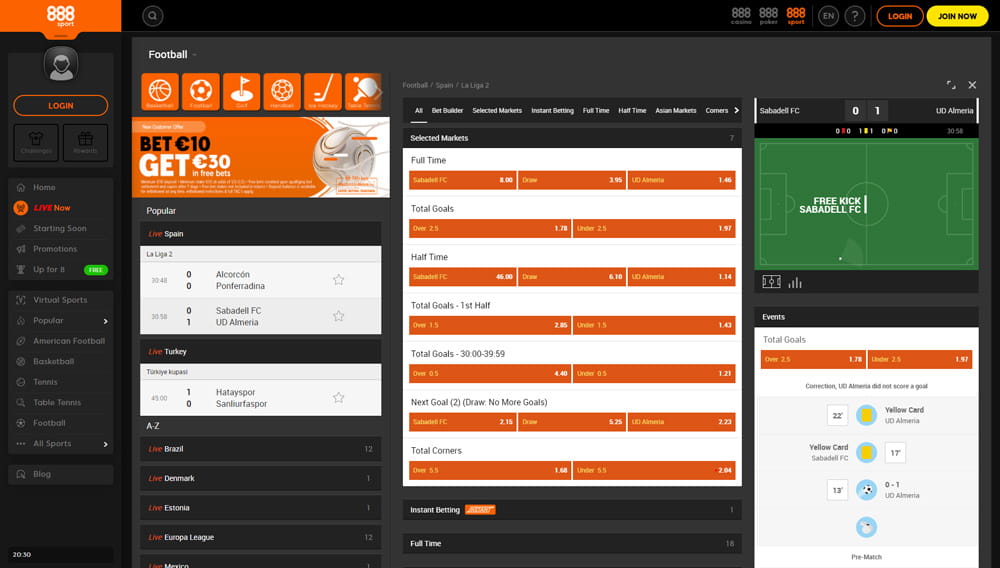Bet on Sabadell FC full time 8.00

point(462,180)
